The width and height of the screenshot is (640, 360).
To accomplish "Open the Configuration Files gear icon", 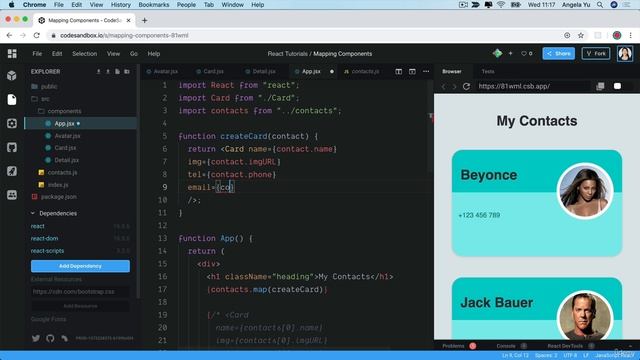I will (12, 123).
